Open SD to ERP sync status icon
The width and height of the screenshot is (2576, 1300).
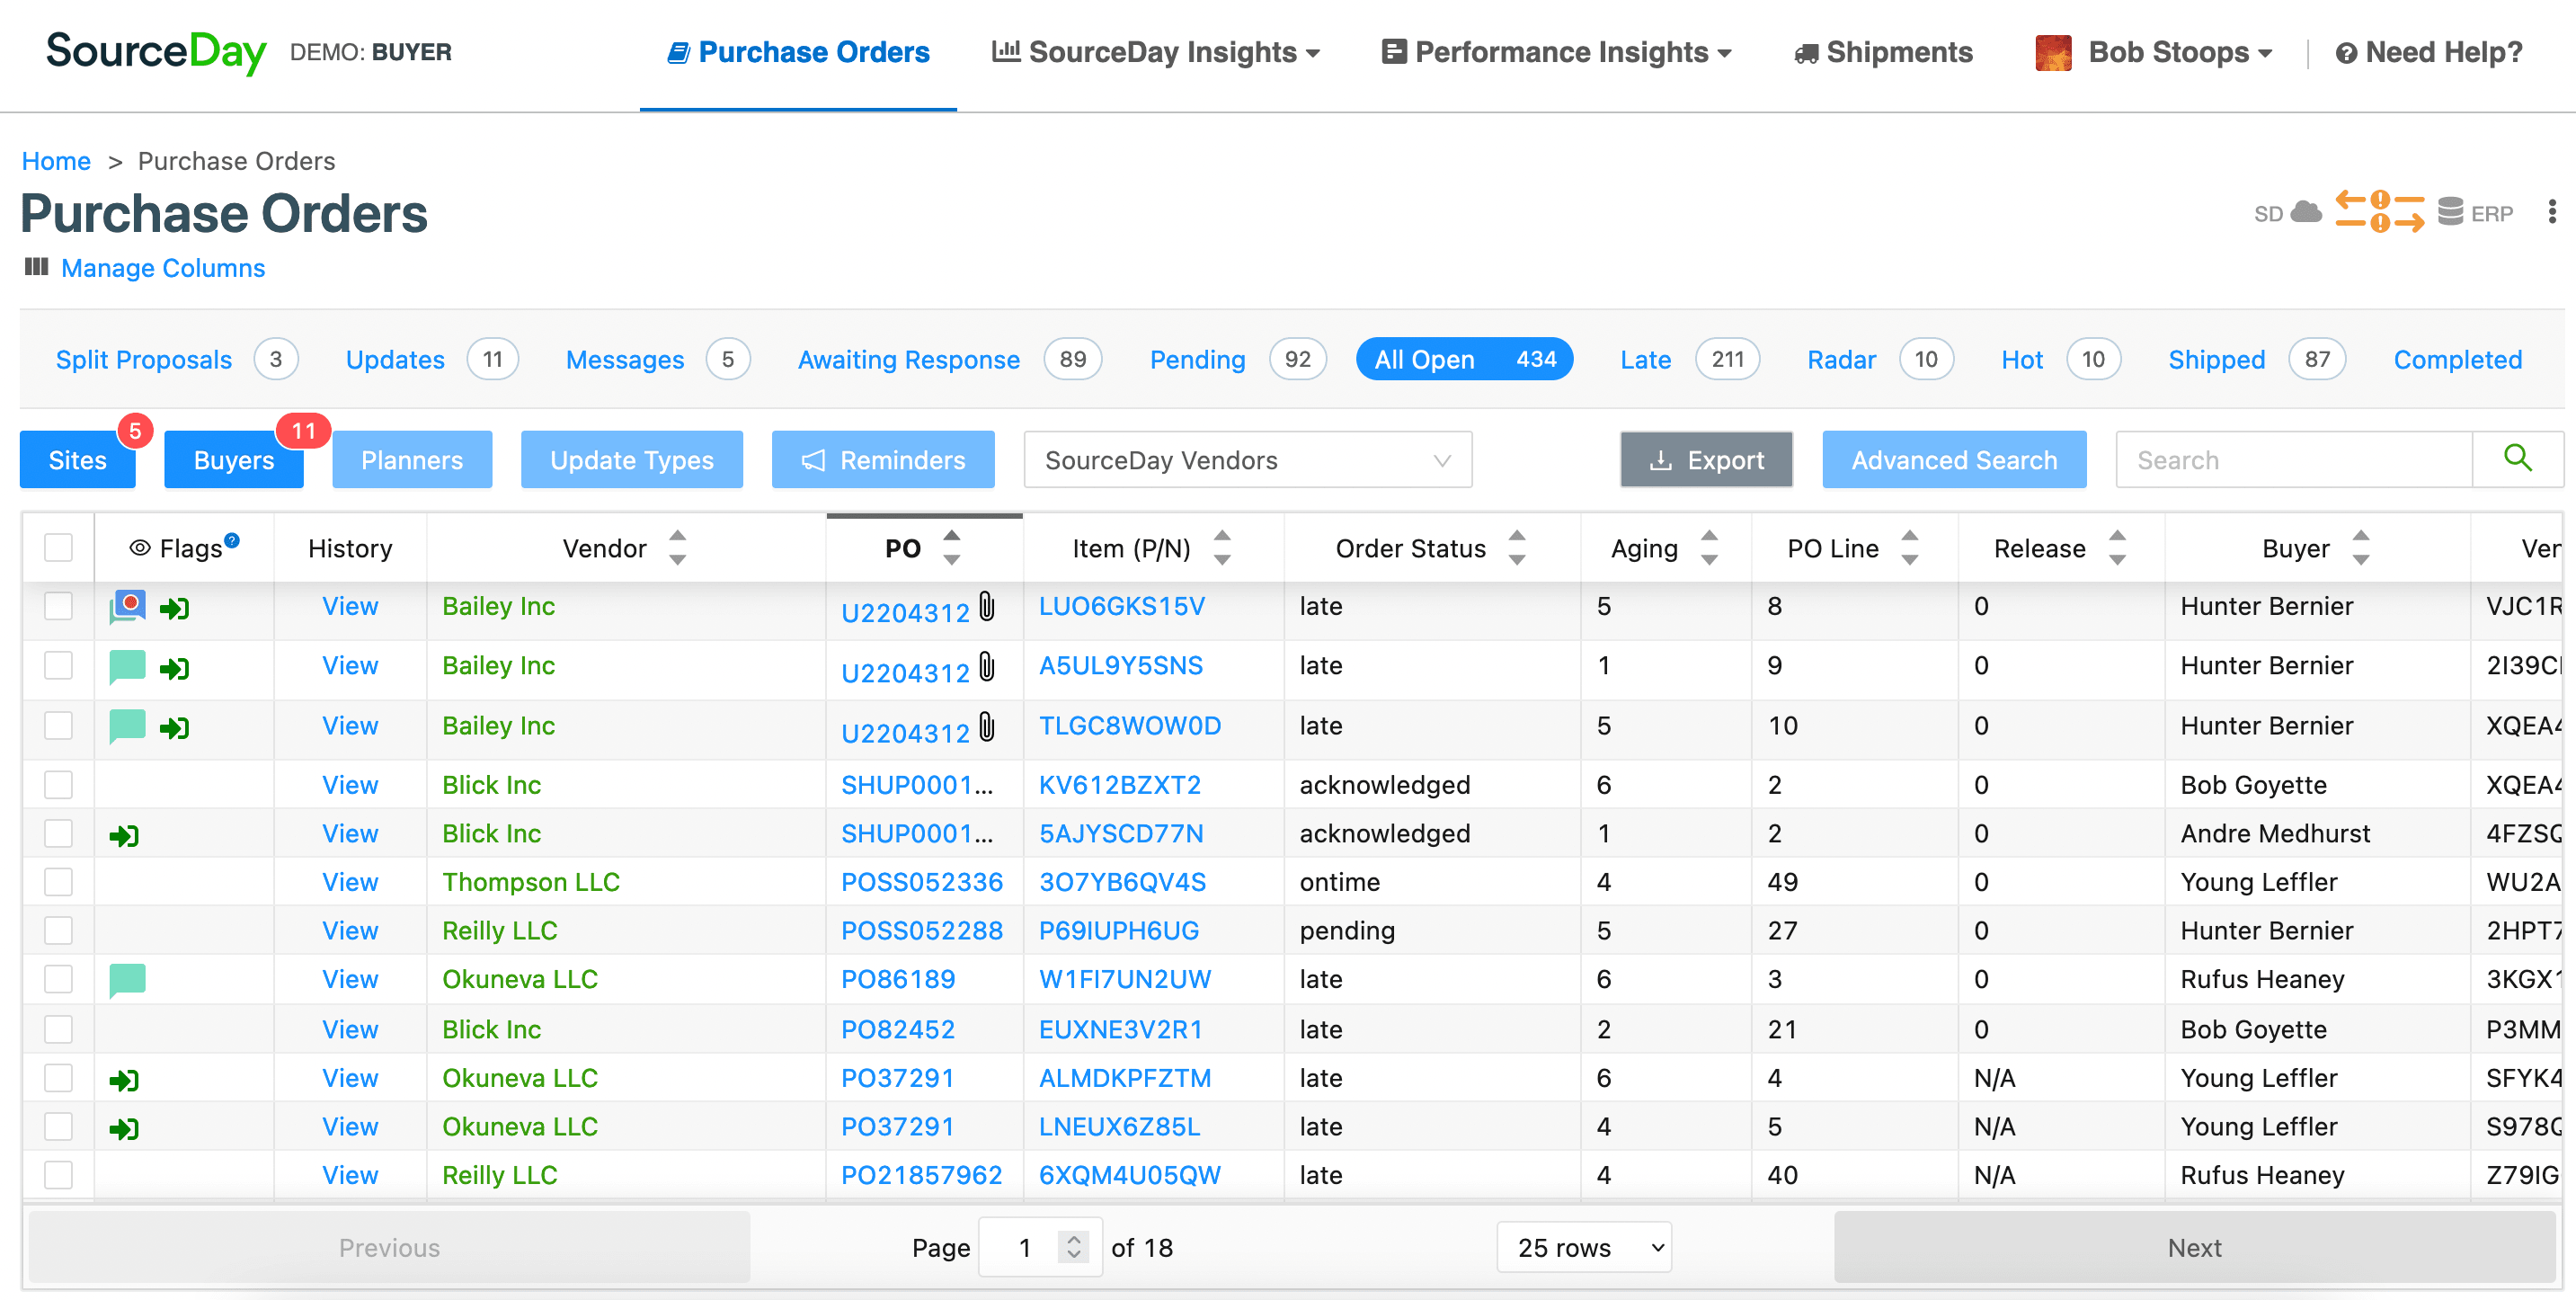[x=2379, y=212]
